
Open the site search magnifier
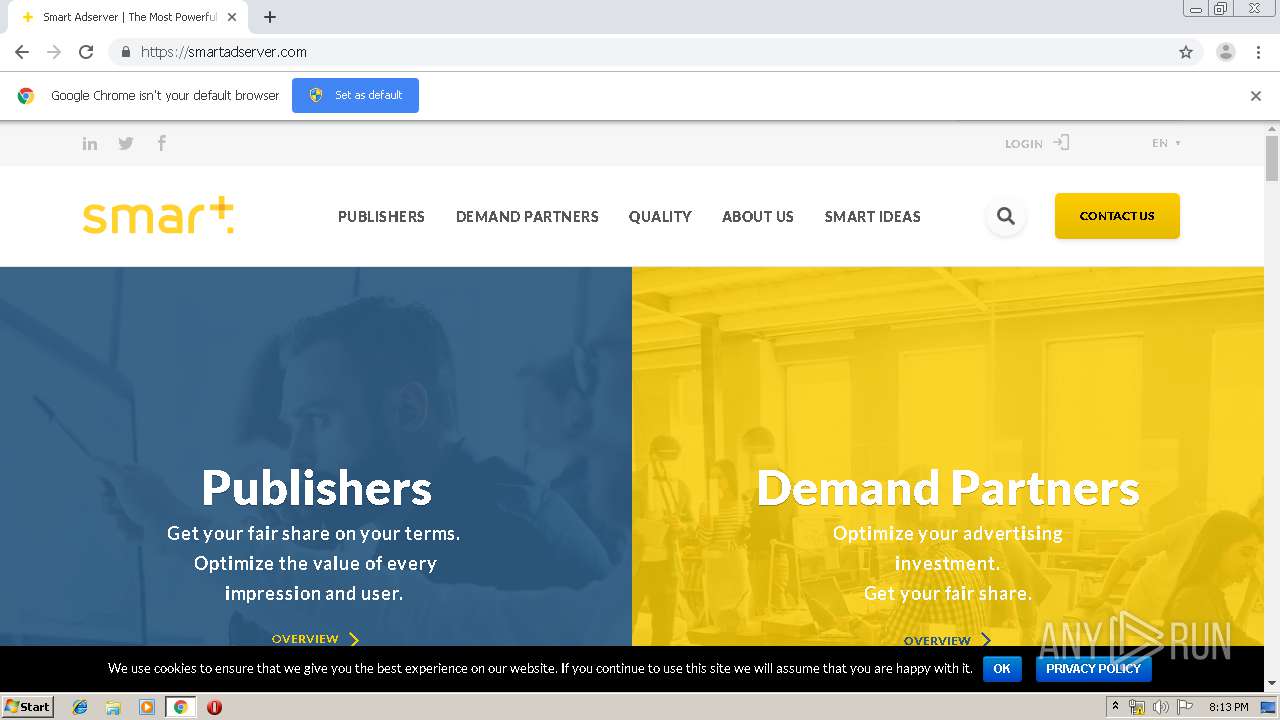point(1006,216)
